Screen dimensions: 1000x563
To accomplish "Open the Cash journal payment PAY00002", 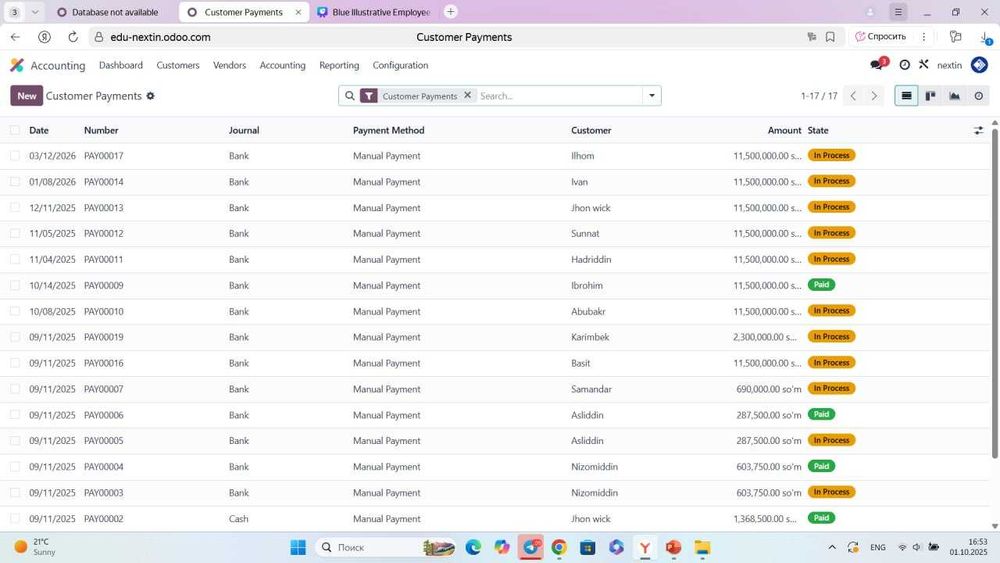I will pos(495,518).
